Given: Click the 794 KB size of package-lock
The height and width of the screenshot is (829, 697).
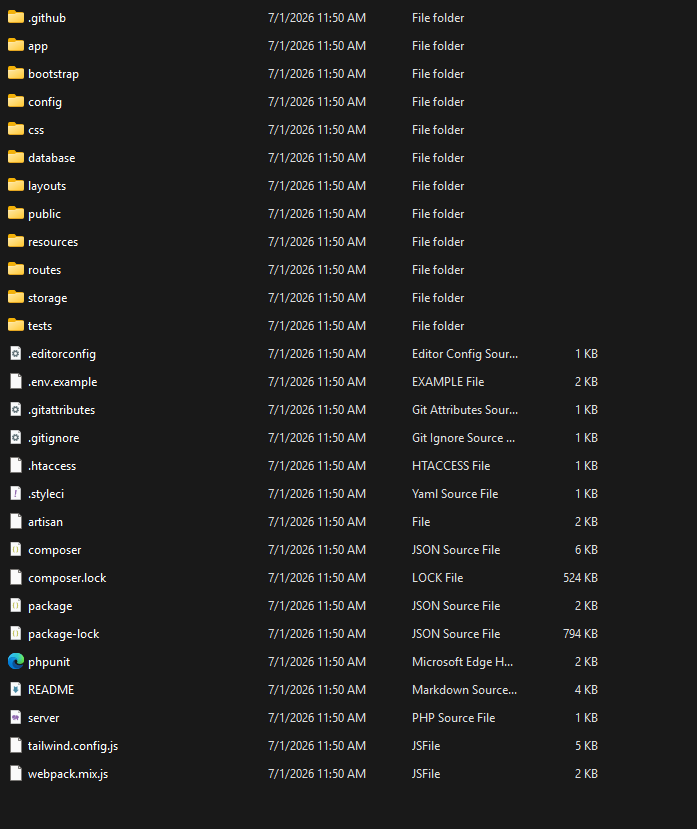Looking at the screenshot, I should coord(580,633).
